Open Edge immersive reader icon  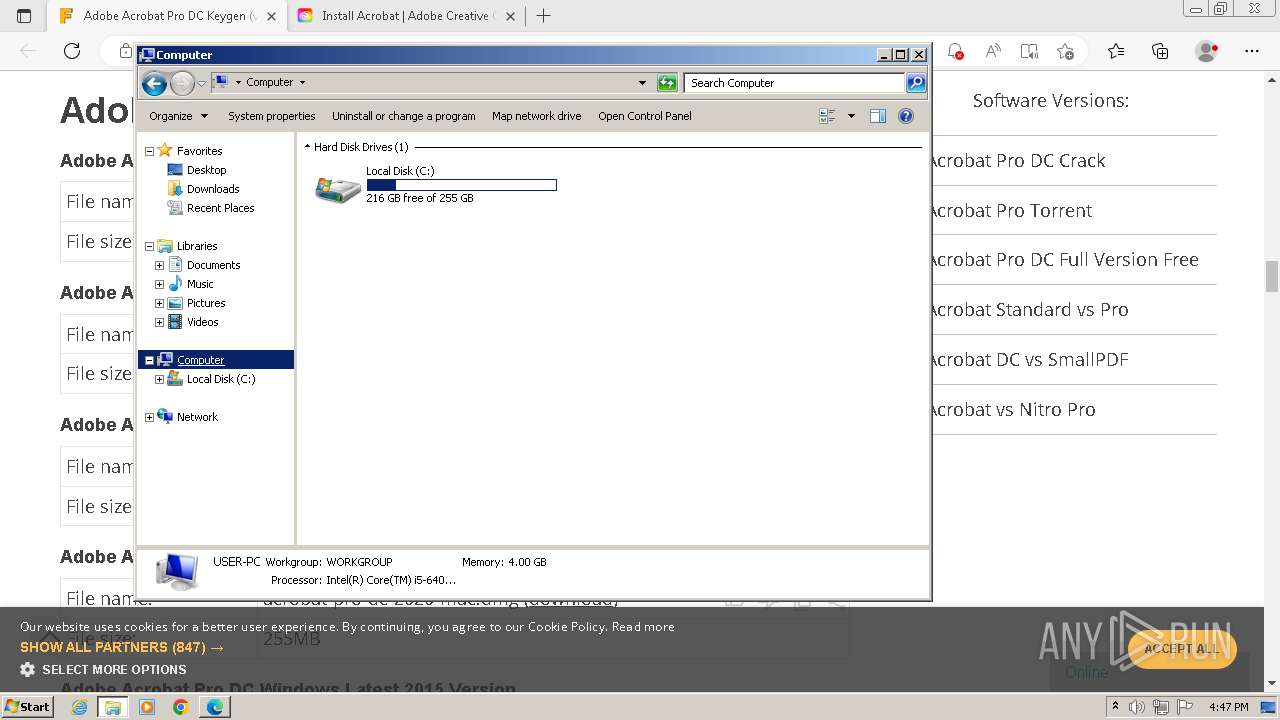[1029, 51]
